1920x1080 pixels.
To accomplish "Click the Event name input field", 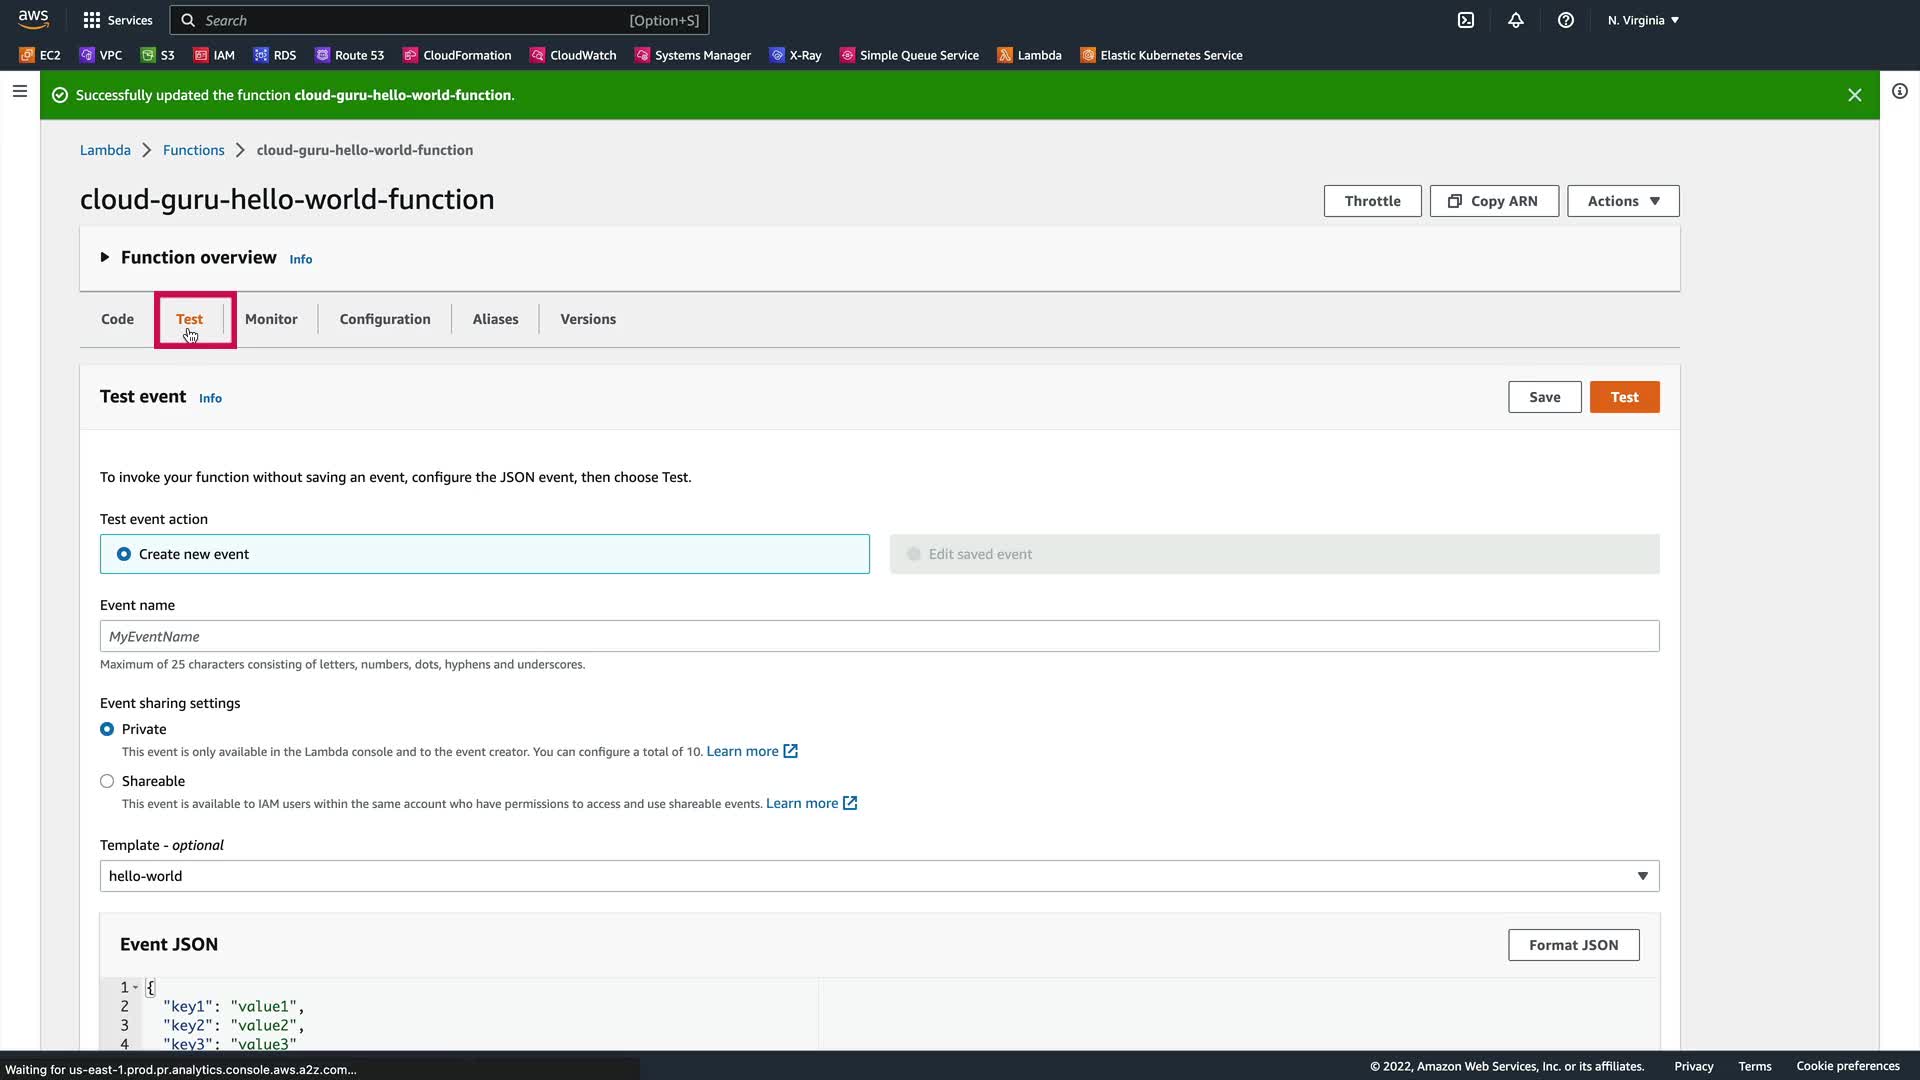I will 879,636.
